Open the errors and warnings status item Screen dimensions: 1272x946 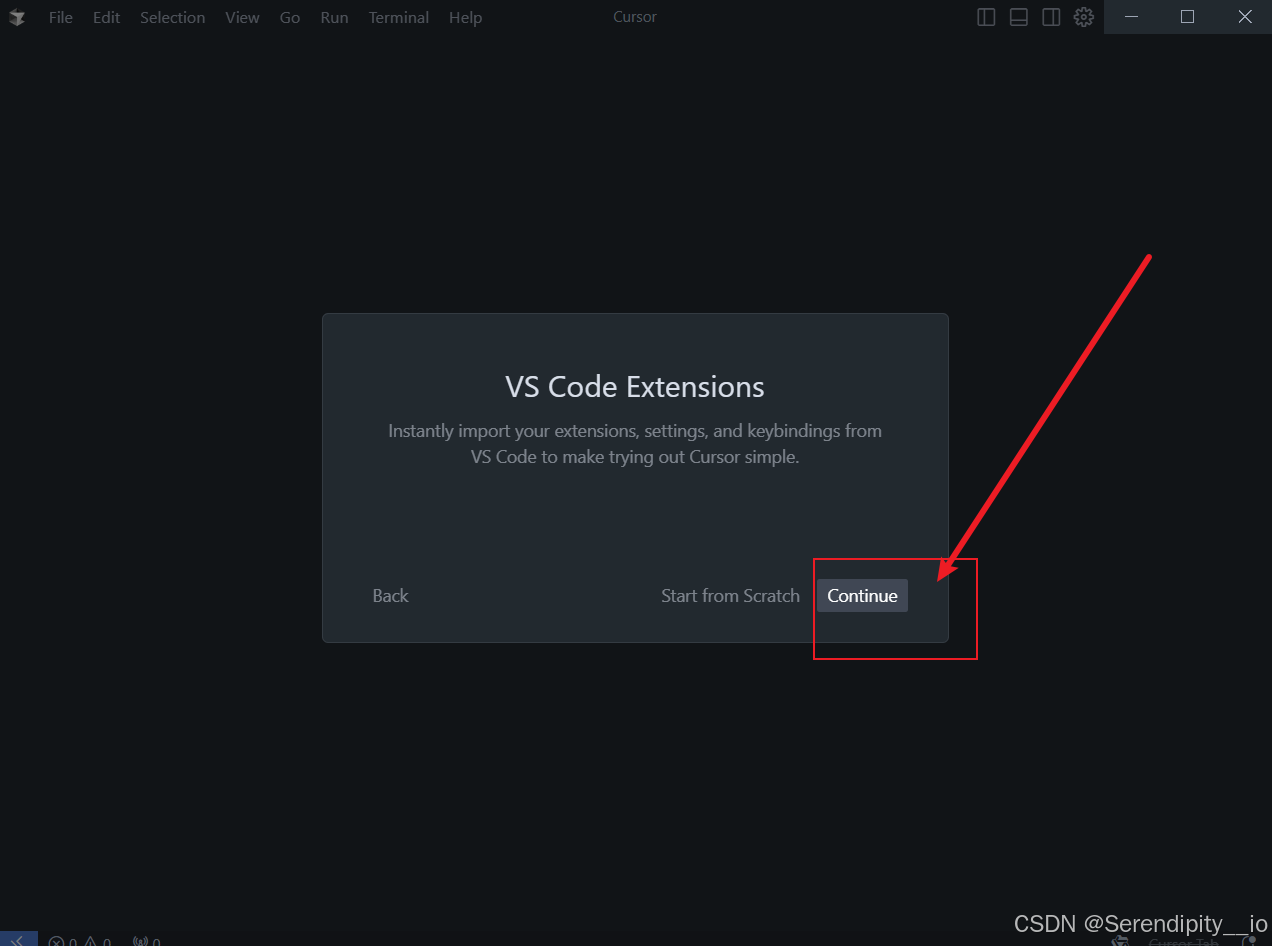click(x=79, y=940)
